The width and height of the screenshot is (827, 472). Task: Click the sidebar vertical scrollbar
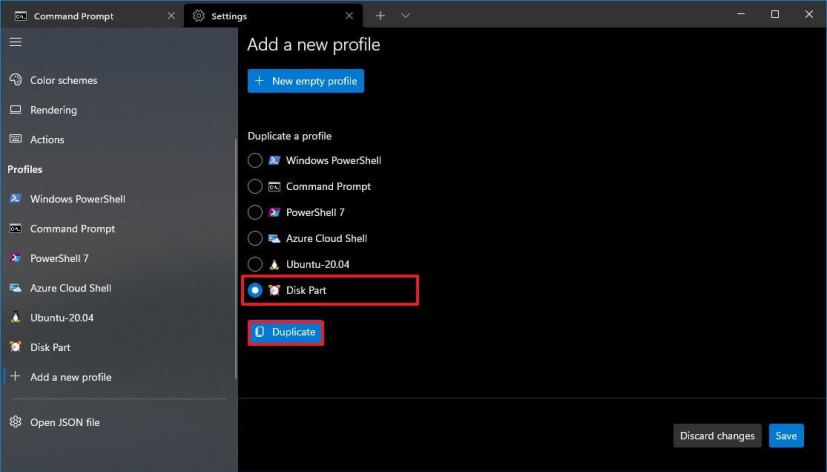(x=236, y=258)
